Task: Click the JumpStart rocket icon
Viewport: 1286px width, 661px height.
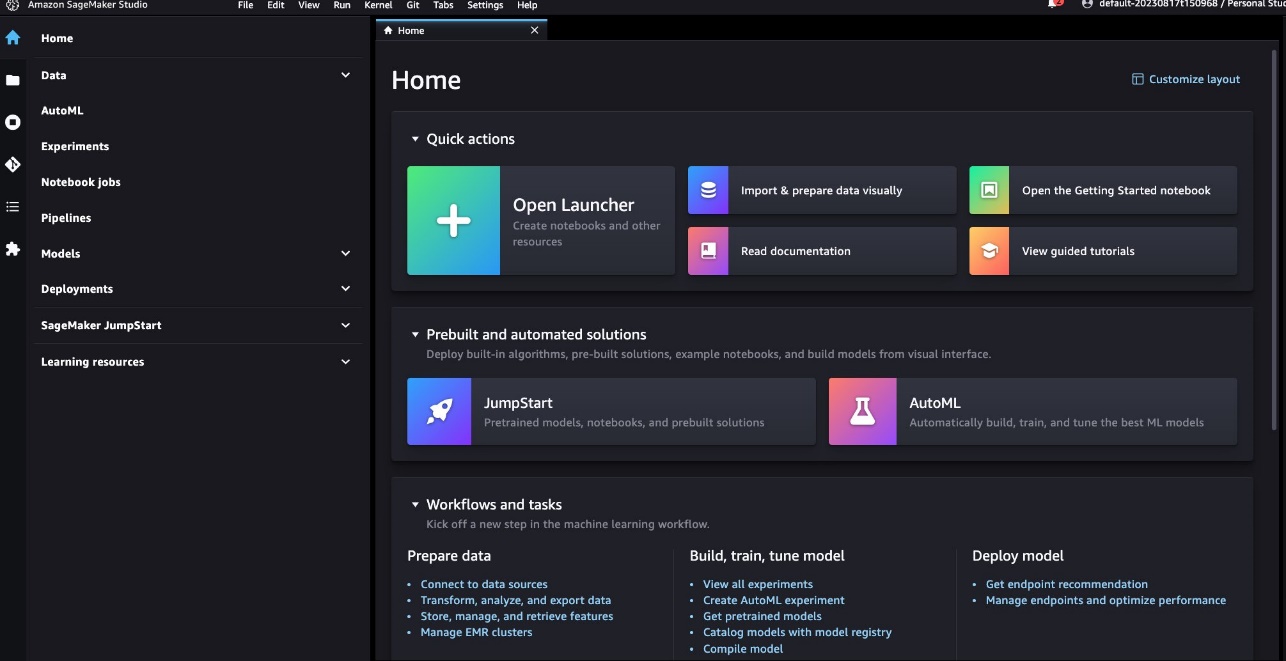Action: coord(439,411)
